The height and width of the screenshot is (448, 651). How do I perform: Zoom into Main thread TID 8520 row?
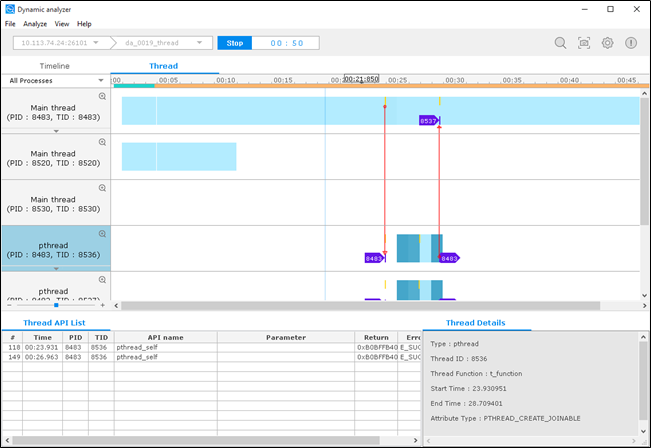coord(102,142)
